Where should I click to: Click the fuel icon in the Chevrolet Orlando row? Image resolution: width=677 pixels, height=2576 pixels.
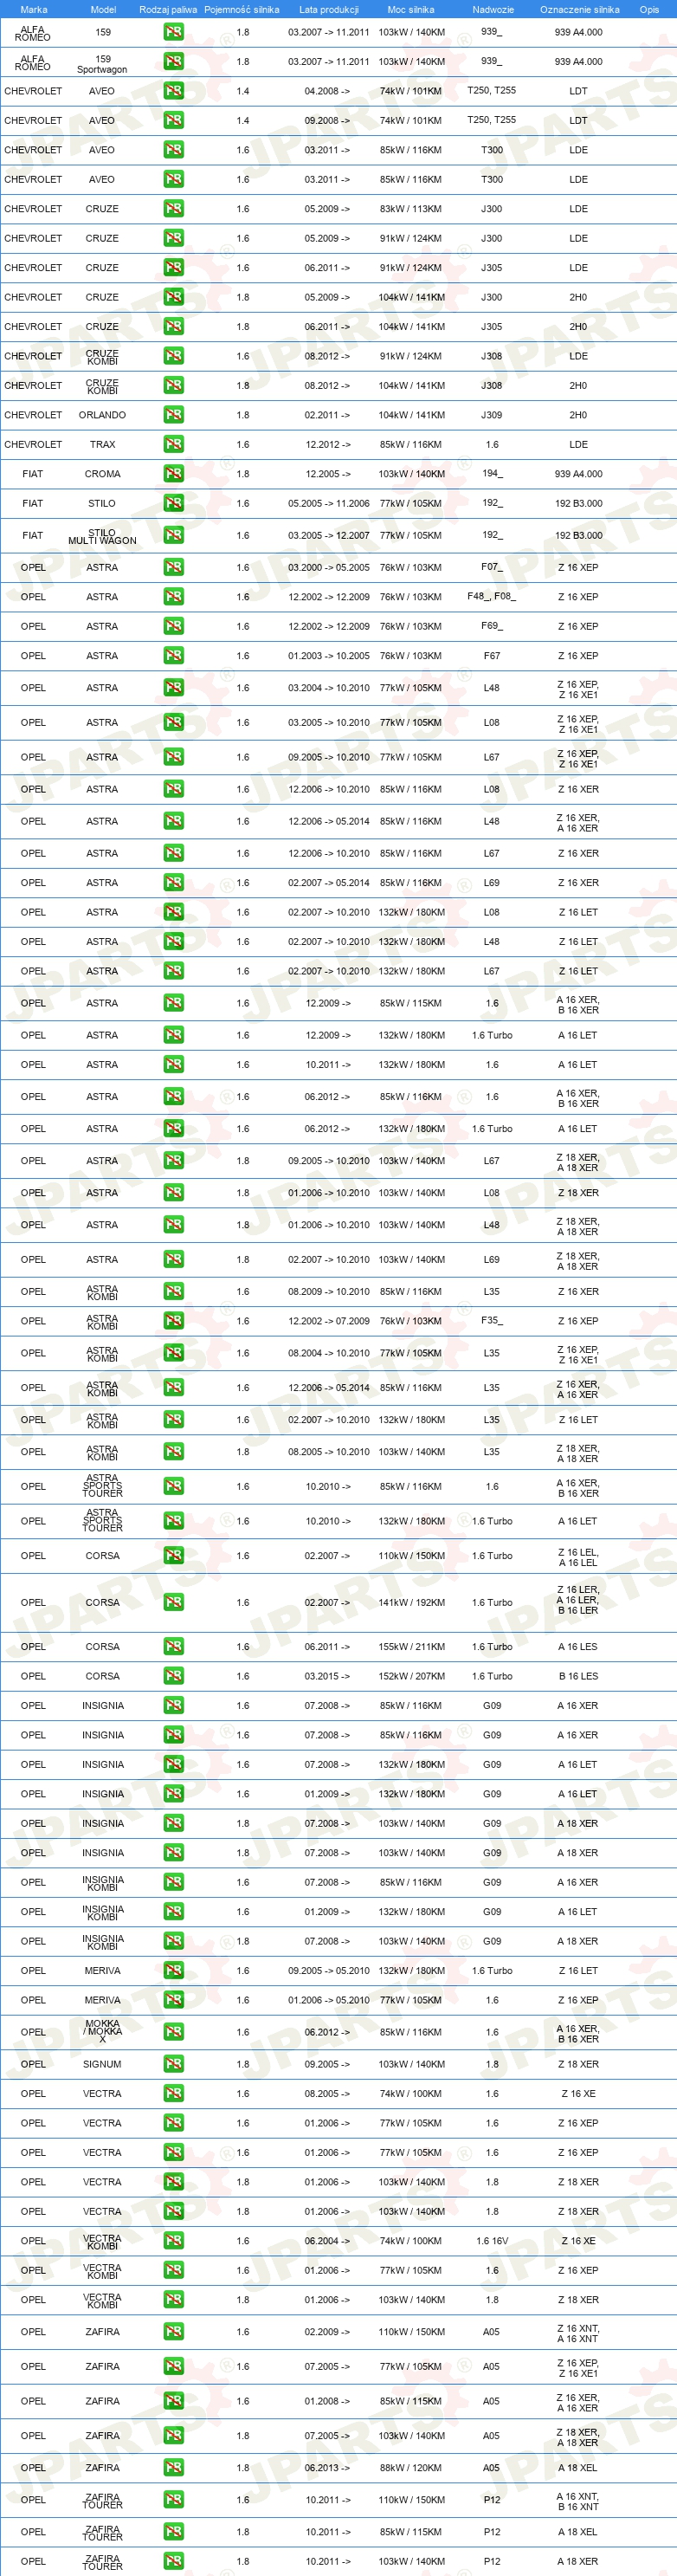[x=173, y=415]
